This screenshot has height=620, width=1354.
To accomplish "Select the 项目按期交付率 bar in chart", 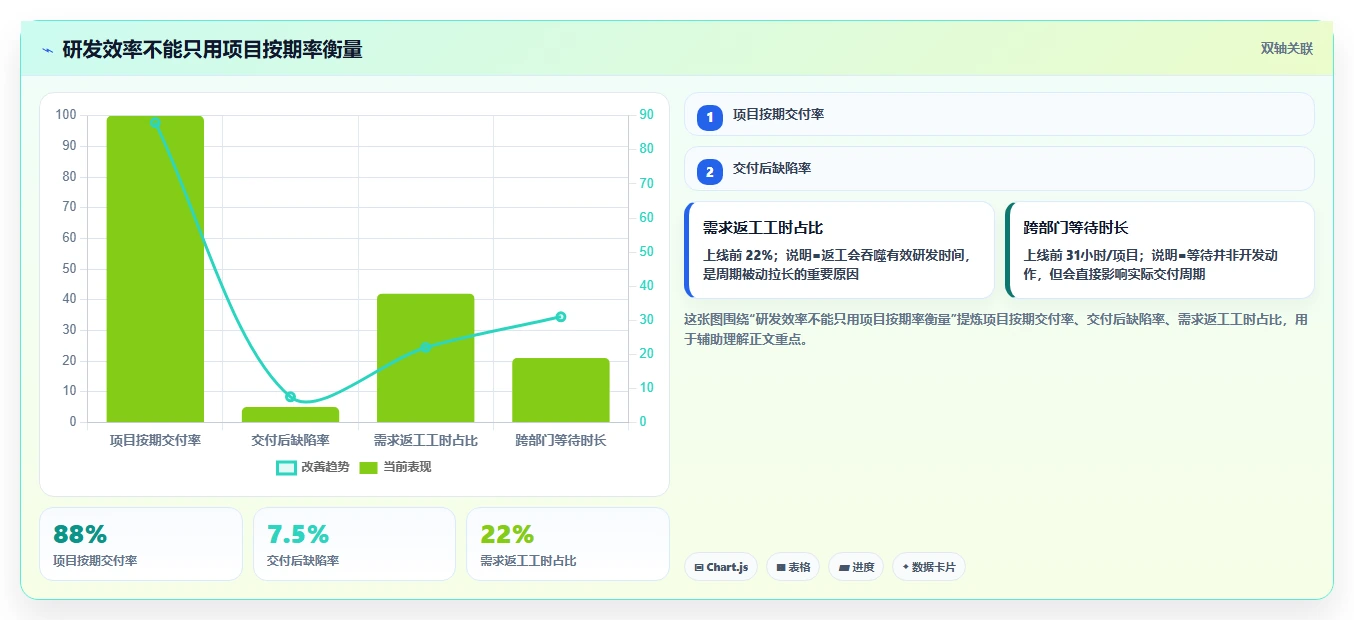I will click(x=155, y=269).
